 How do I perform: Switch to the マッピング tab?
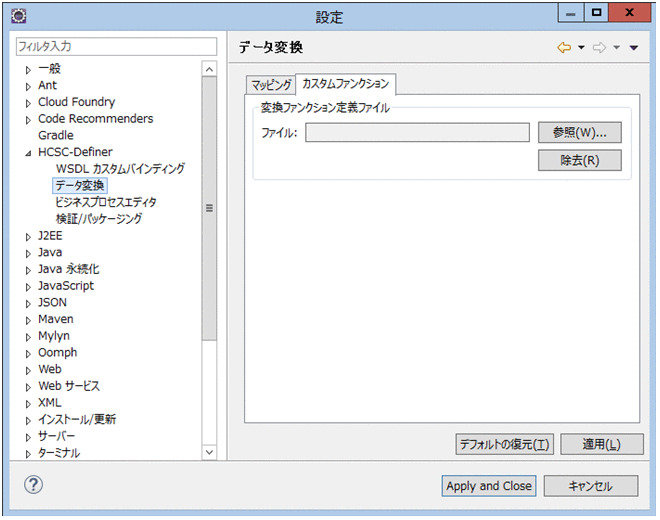[271, 85]
